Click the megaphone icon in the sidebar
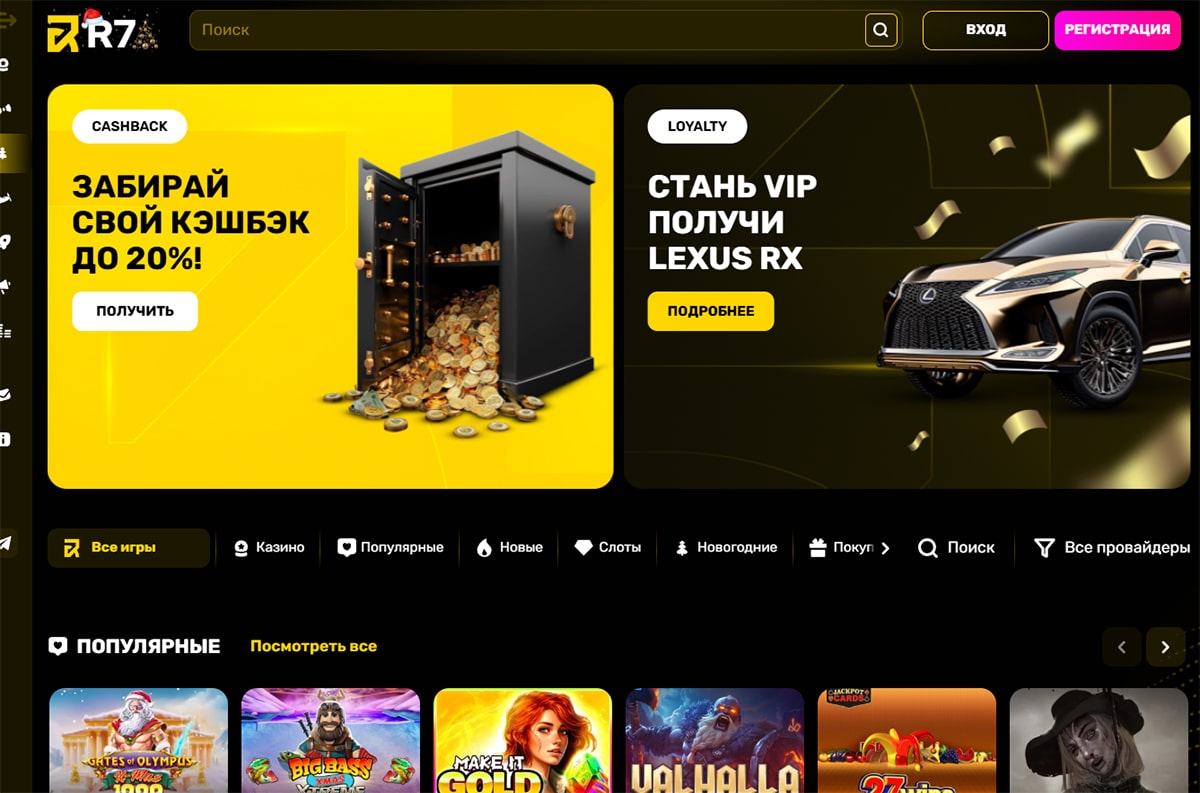 click(x=6, y=287)
